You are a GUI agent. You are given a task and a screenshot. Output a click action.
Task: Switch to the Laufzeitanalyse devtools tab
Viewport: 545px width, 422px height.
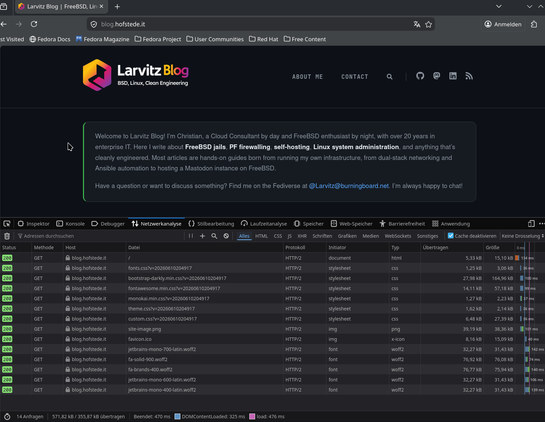tap(264, 224)
